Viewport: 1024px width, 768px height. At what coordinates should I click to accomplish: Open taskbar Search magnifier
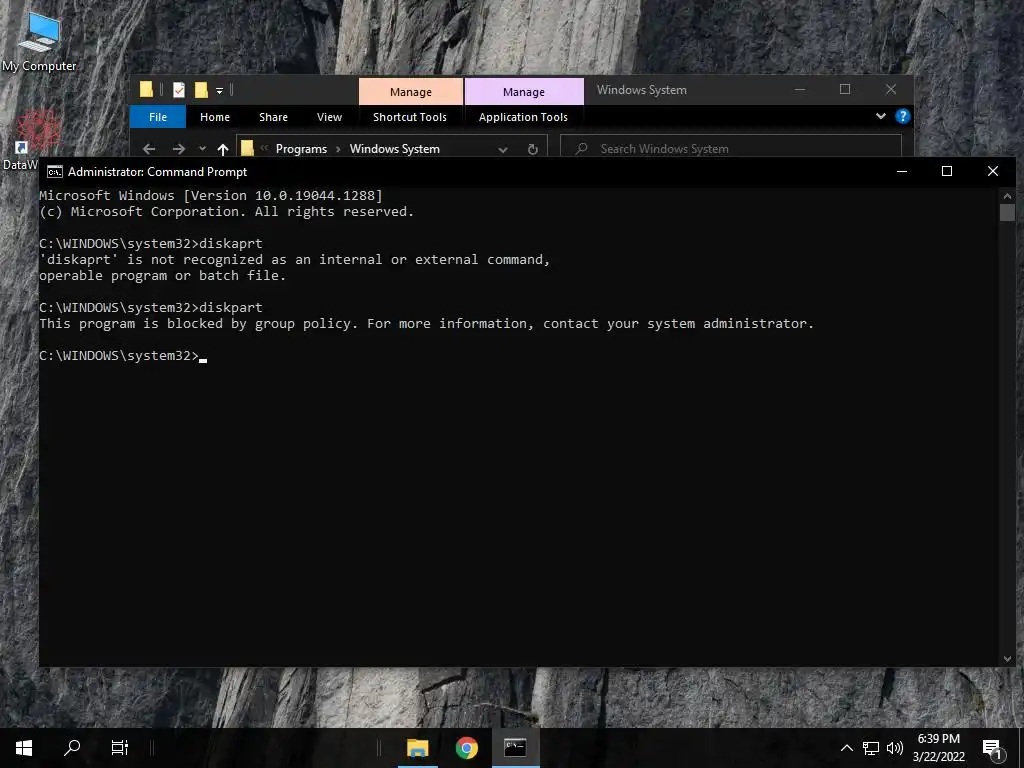72,748
